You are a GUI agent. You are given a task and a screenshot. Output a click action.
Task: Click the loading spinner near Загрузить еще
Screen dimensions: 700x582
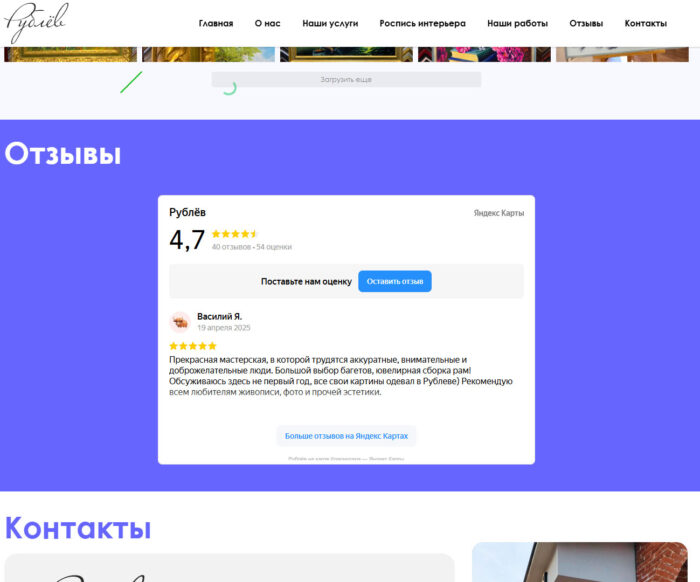tap(229, 88)
